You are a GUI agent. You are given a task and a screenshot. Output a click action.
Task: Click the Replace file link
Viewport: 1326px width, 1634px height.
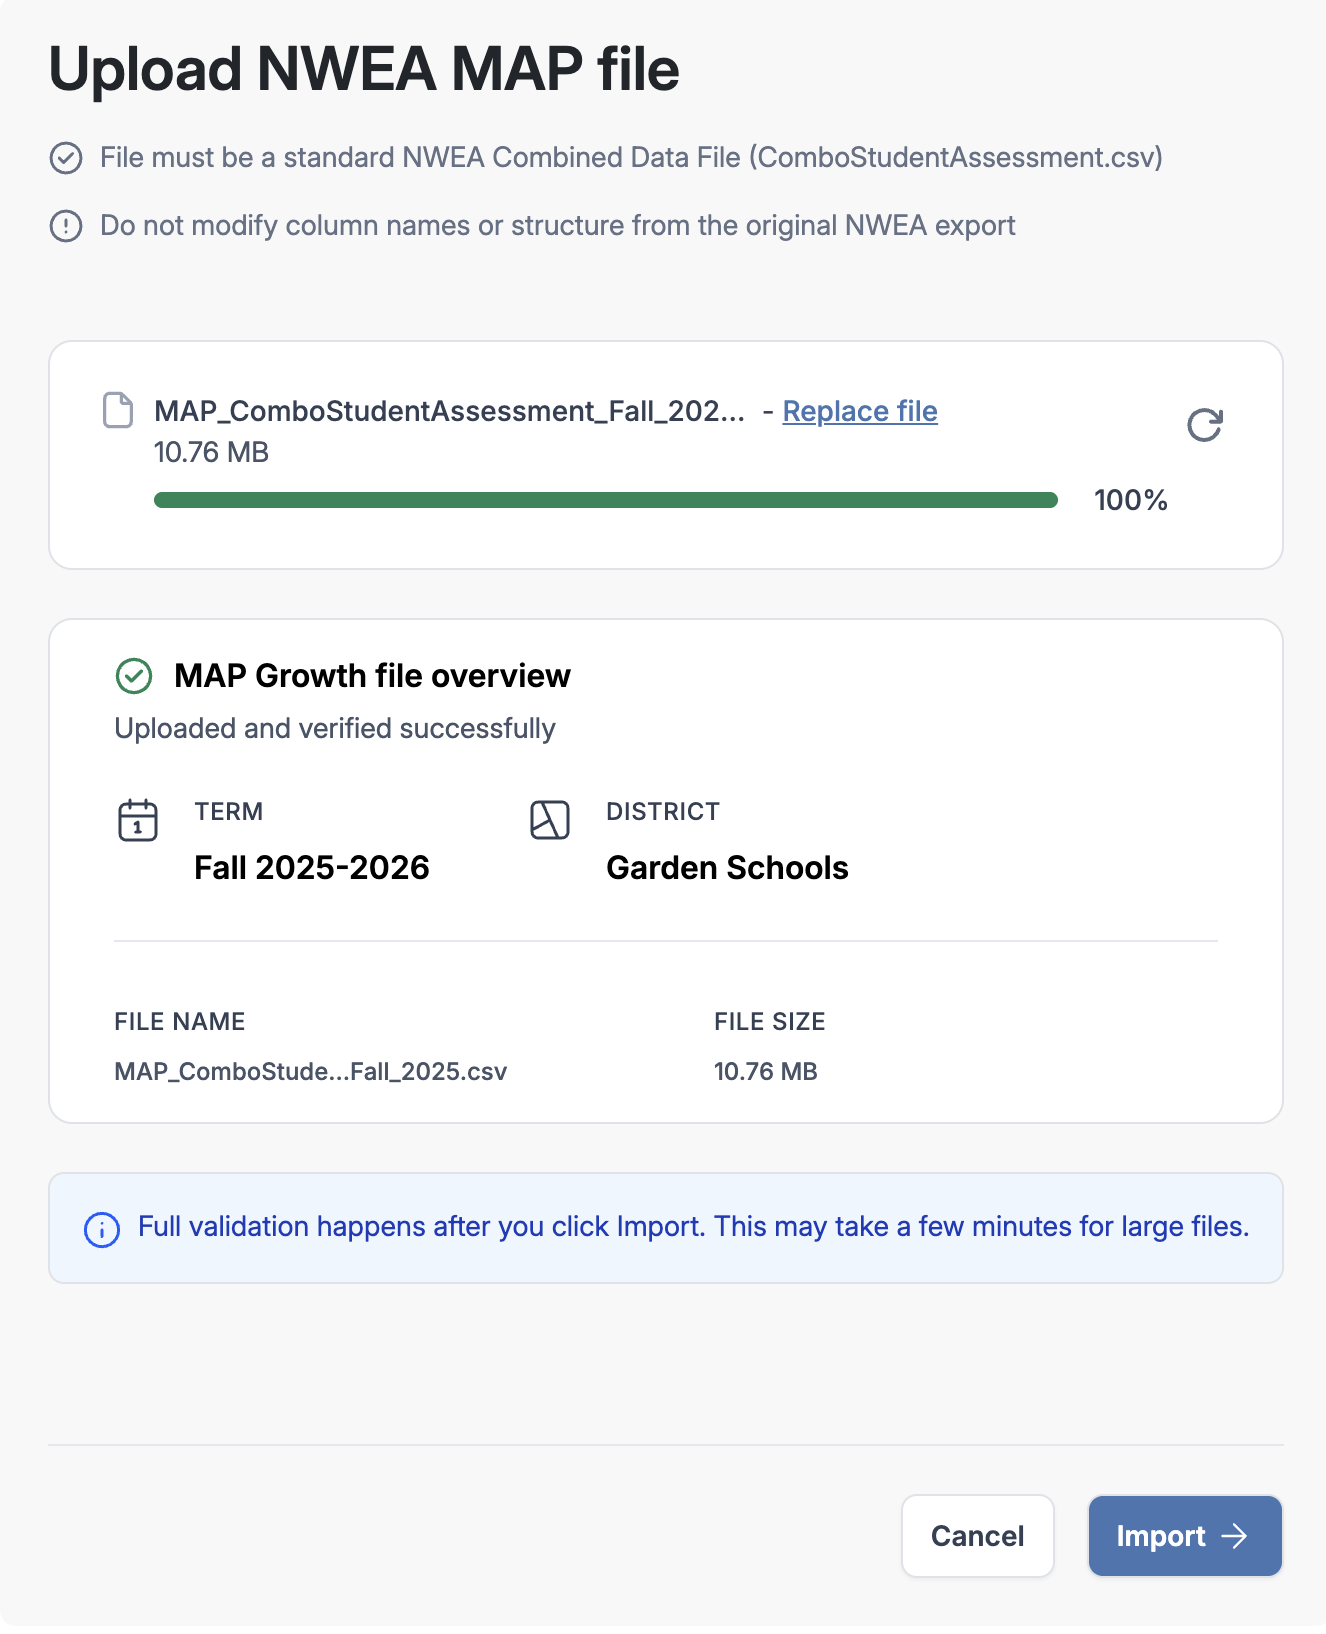(860, 411)
